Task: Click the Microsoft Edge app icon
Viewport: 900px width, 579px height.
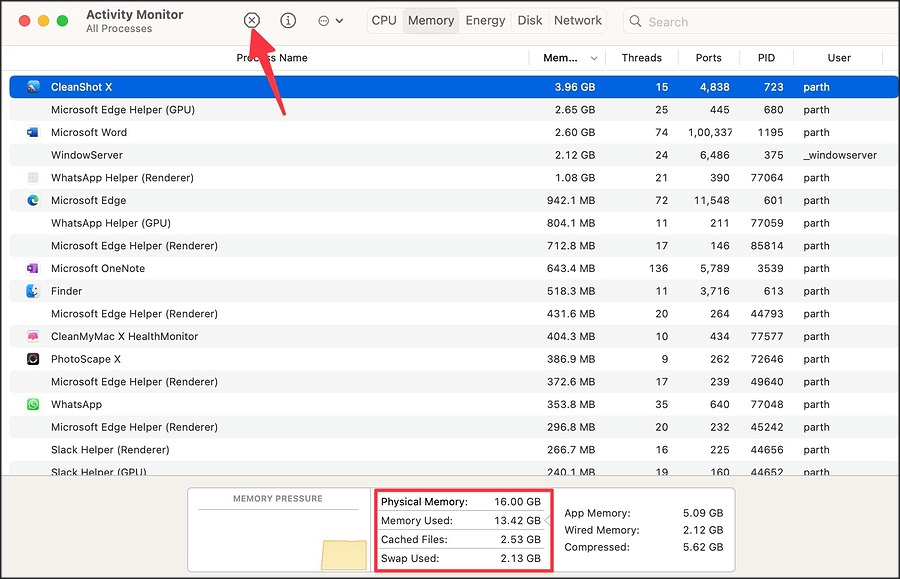Action: pos(33,200)
